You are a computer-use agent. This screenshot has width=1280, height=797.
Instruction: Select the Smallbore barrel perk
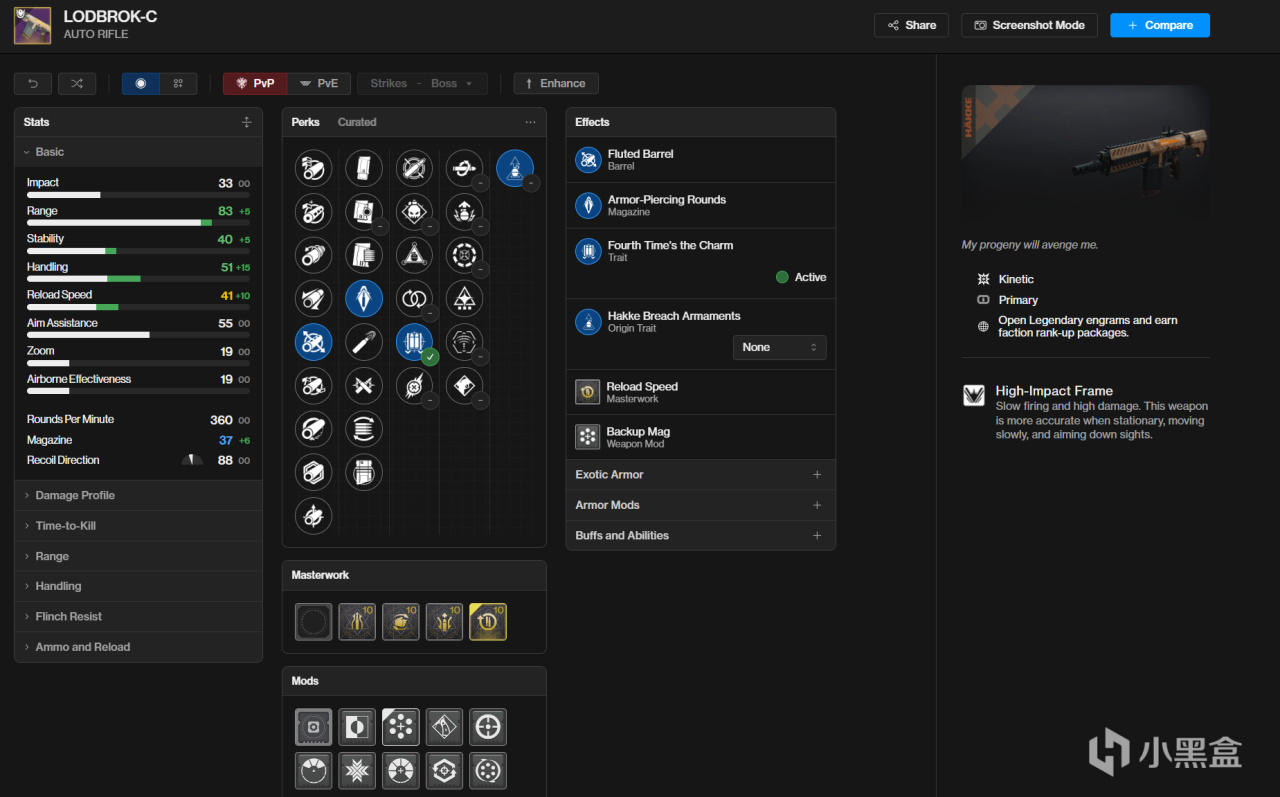(314, 515)
